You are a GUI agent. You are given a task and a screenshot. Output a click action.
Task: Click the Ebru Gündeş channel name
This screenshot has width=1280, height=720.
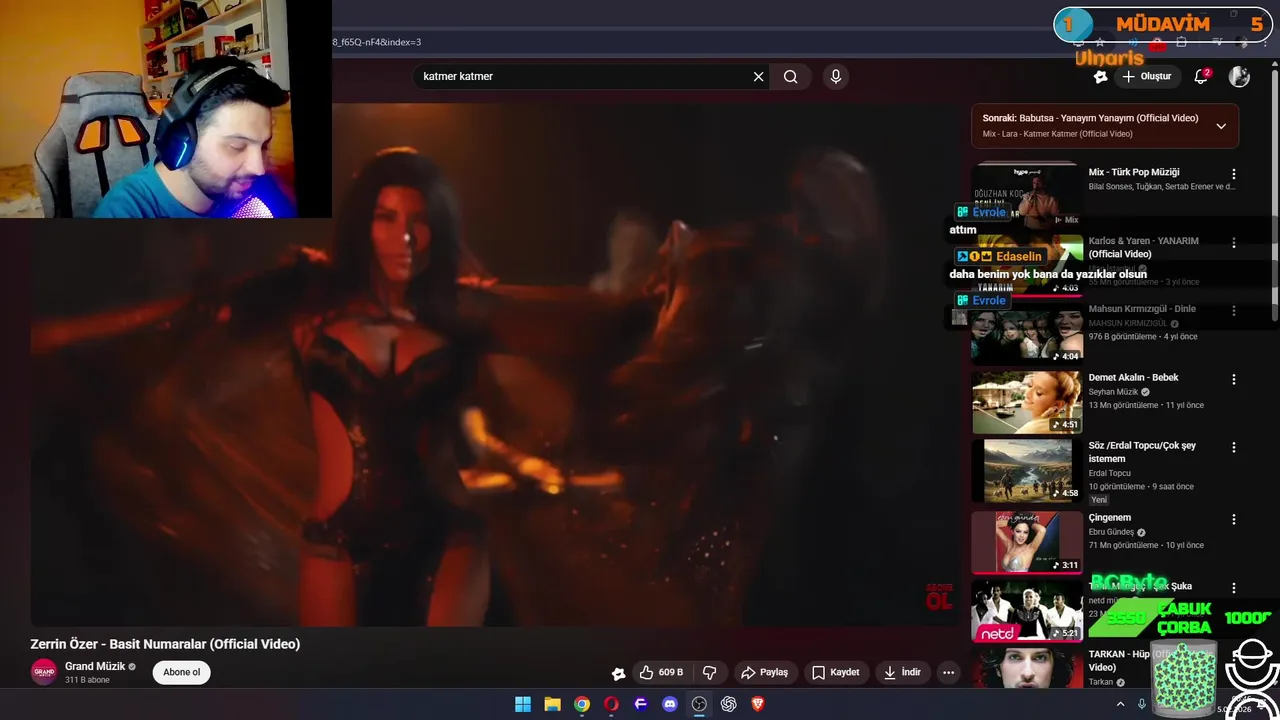1111,532
